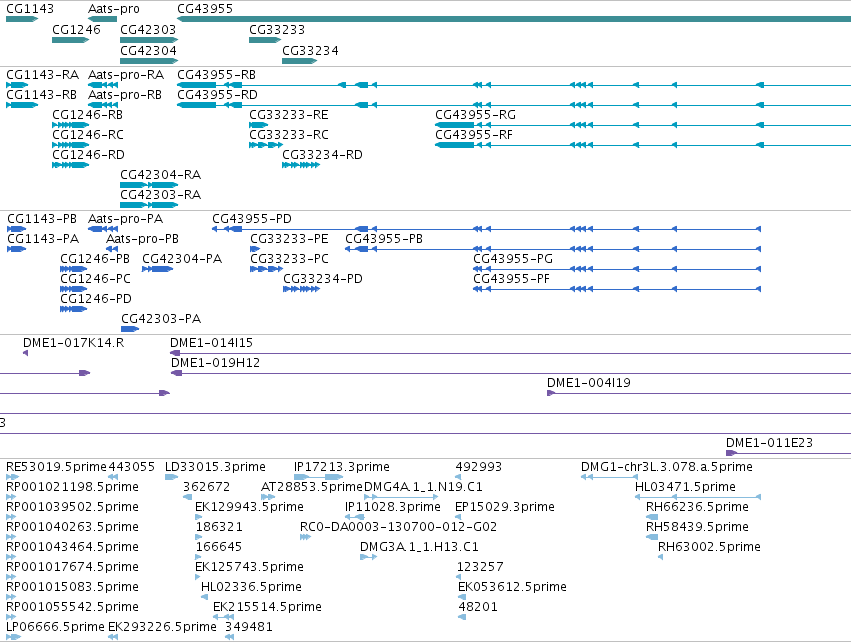
Task: Select transcript label CG1246-RD
Action: (88, 155)
